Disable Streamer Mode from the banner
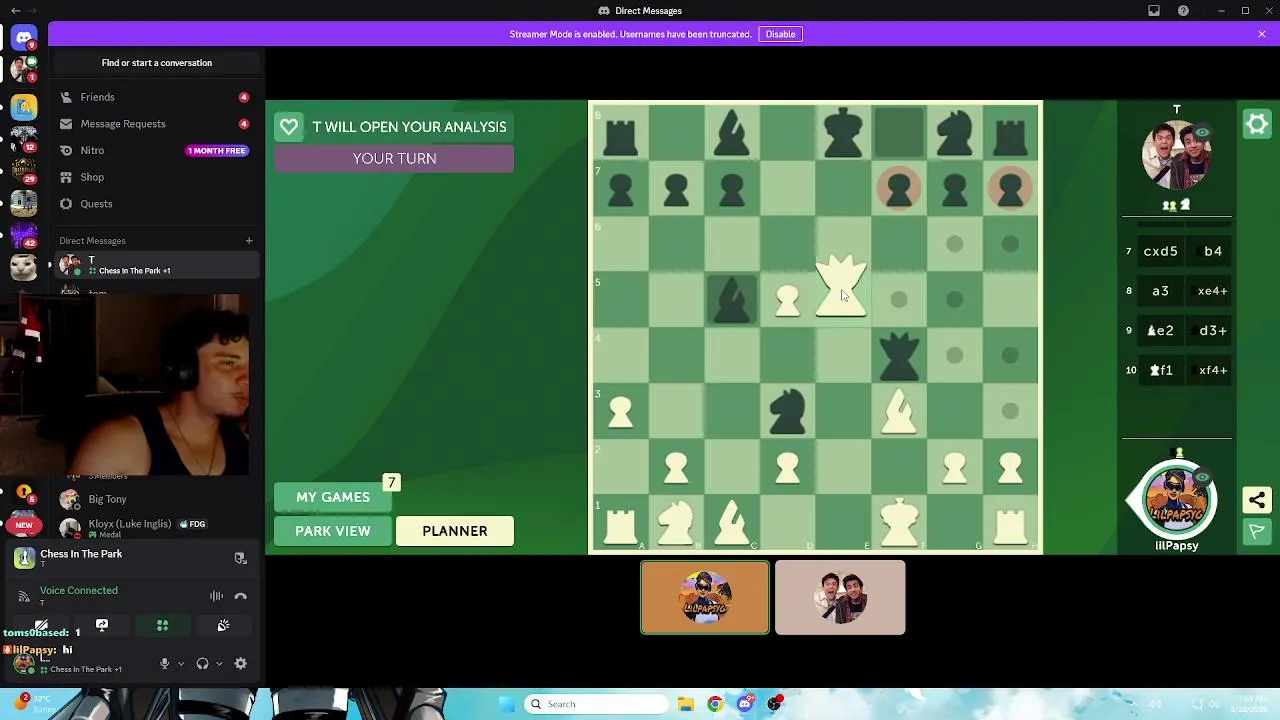 pyautogui.click(x=780, y=34)
